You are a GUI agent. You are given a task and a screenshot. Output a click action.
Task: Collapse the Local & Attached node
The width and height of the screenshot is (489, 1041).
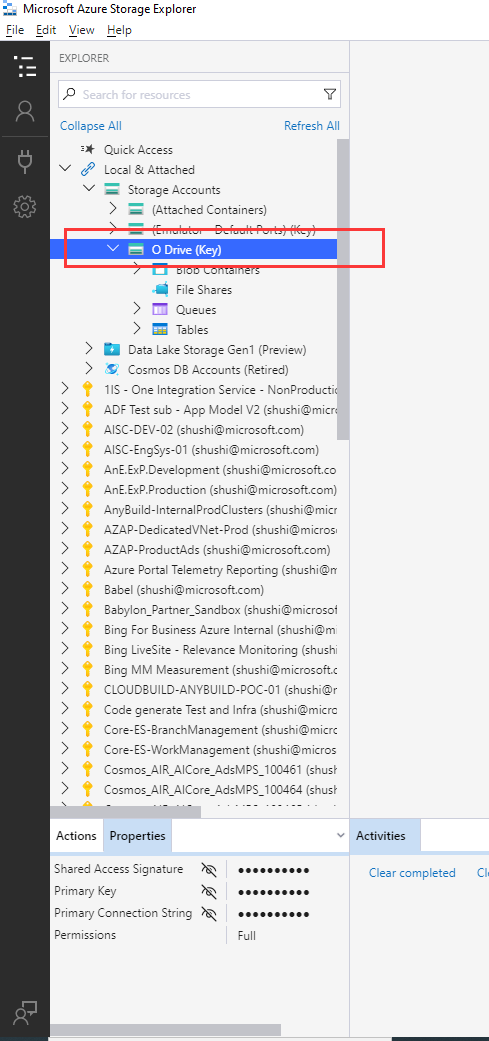click(65, 169)
